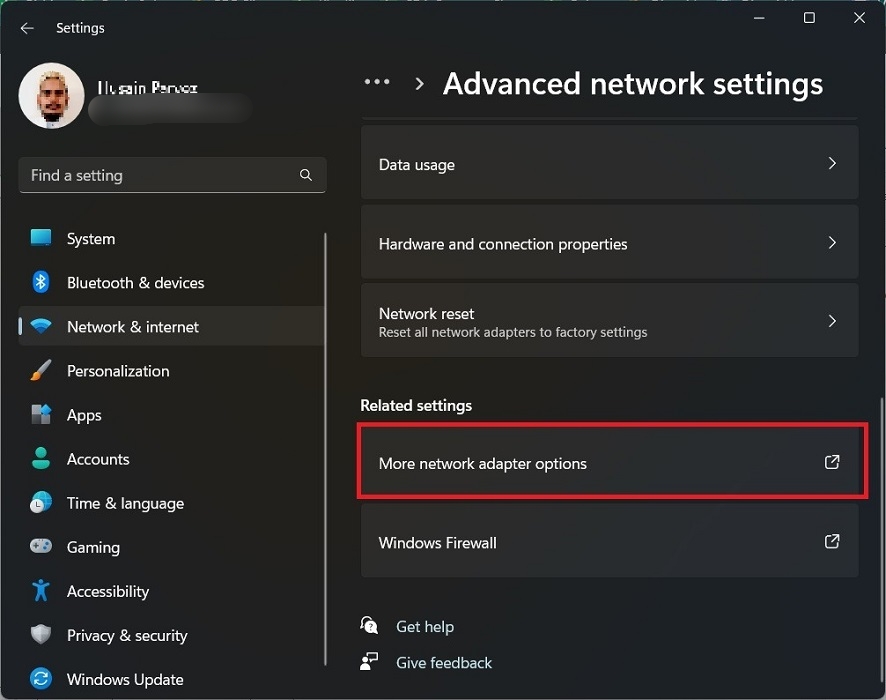Open Hardware and connection properties chevron
Screen dimensions: 886x700
[x=832, y=243]
